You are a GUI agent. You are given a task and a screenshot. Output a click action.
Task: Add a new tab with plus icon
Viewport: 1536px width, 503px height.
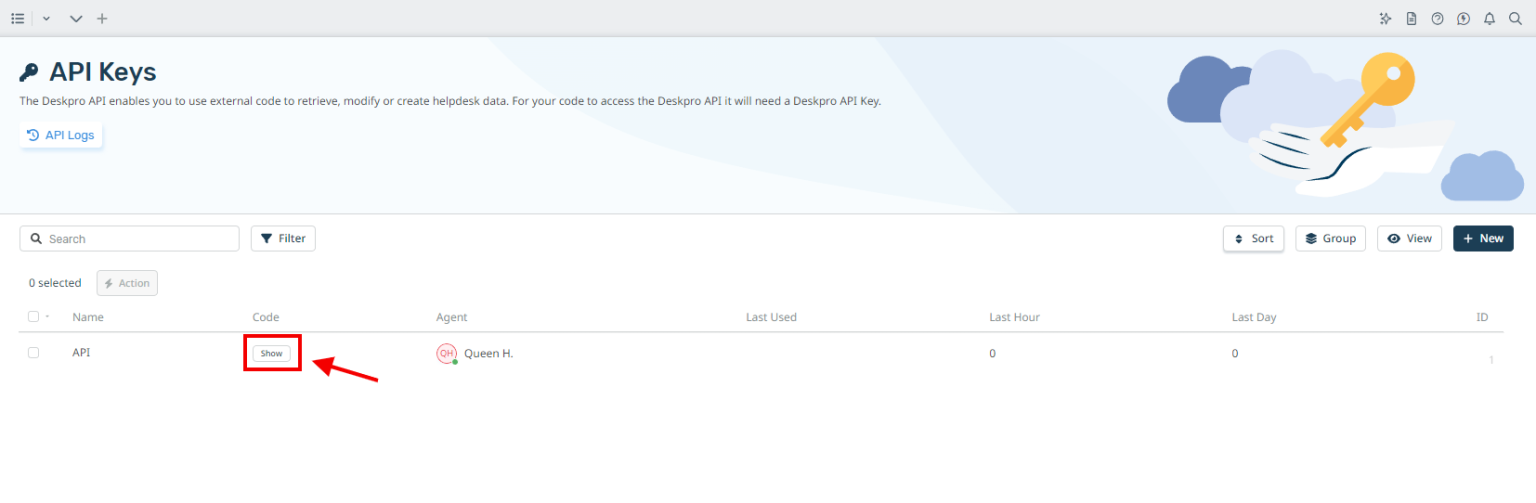point(102,18)
